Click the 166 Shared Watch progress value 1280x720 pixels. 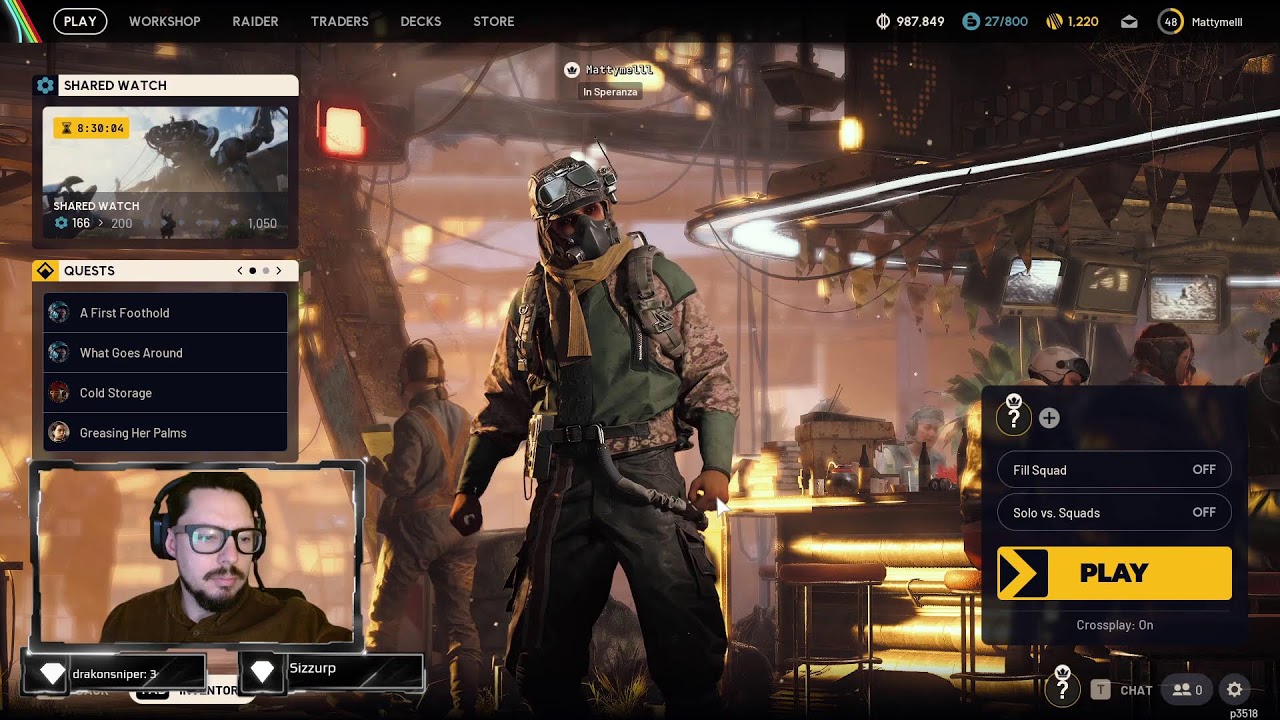click(81, 223)
